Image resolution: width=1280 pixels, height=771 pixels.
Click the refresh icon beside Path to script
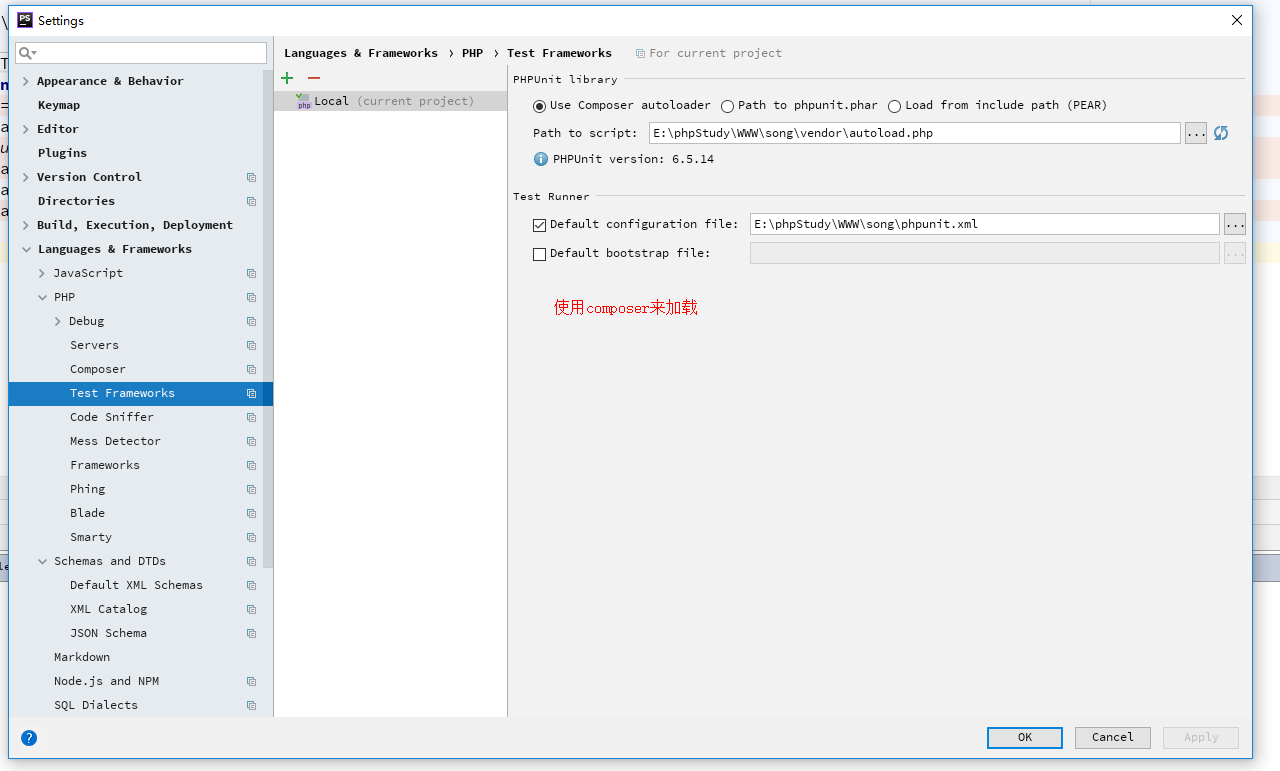click(1221, 133)
